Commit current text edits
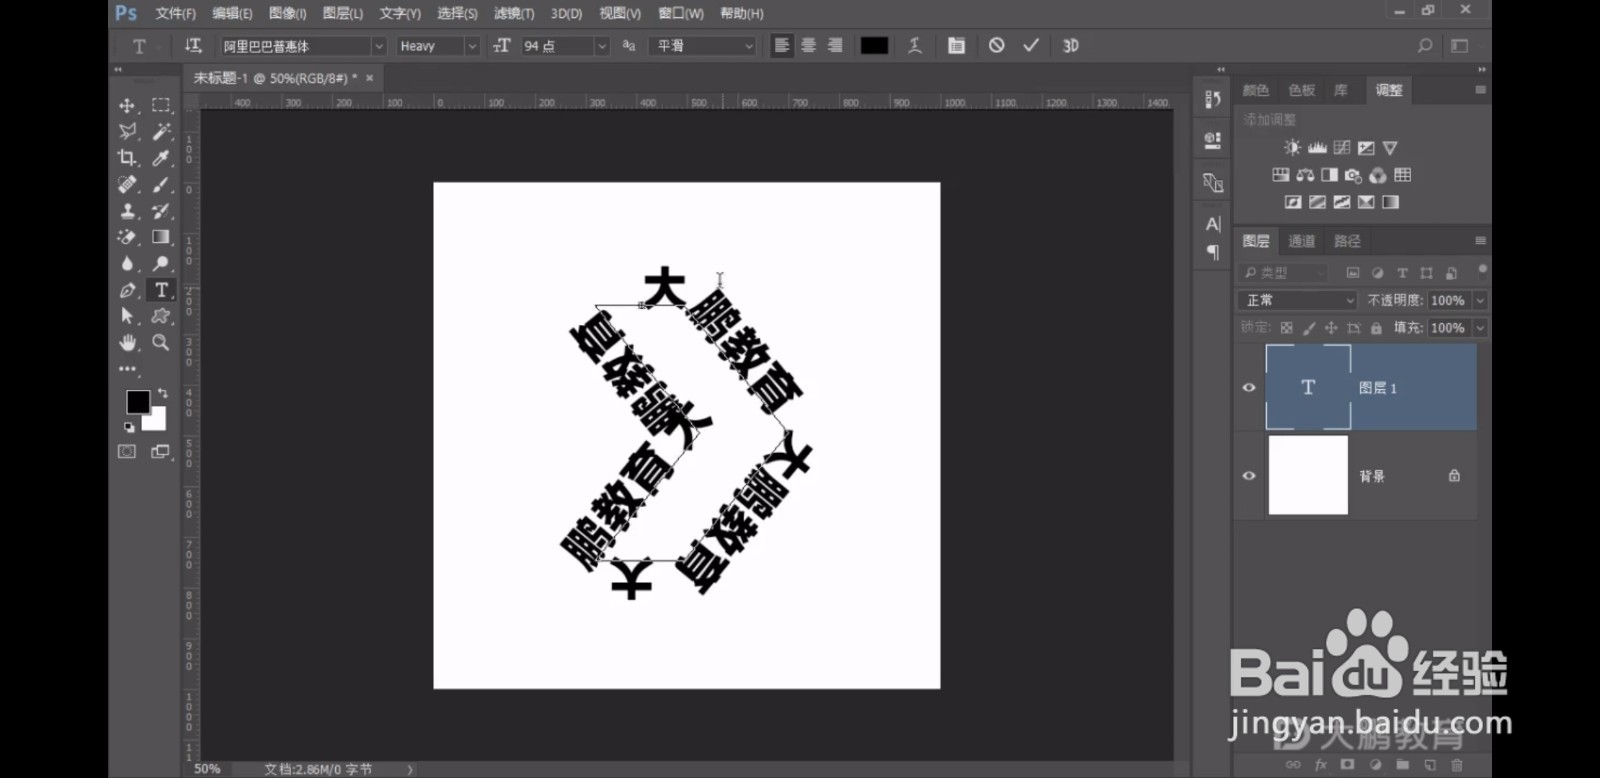 point(1031,46)
